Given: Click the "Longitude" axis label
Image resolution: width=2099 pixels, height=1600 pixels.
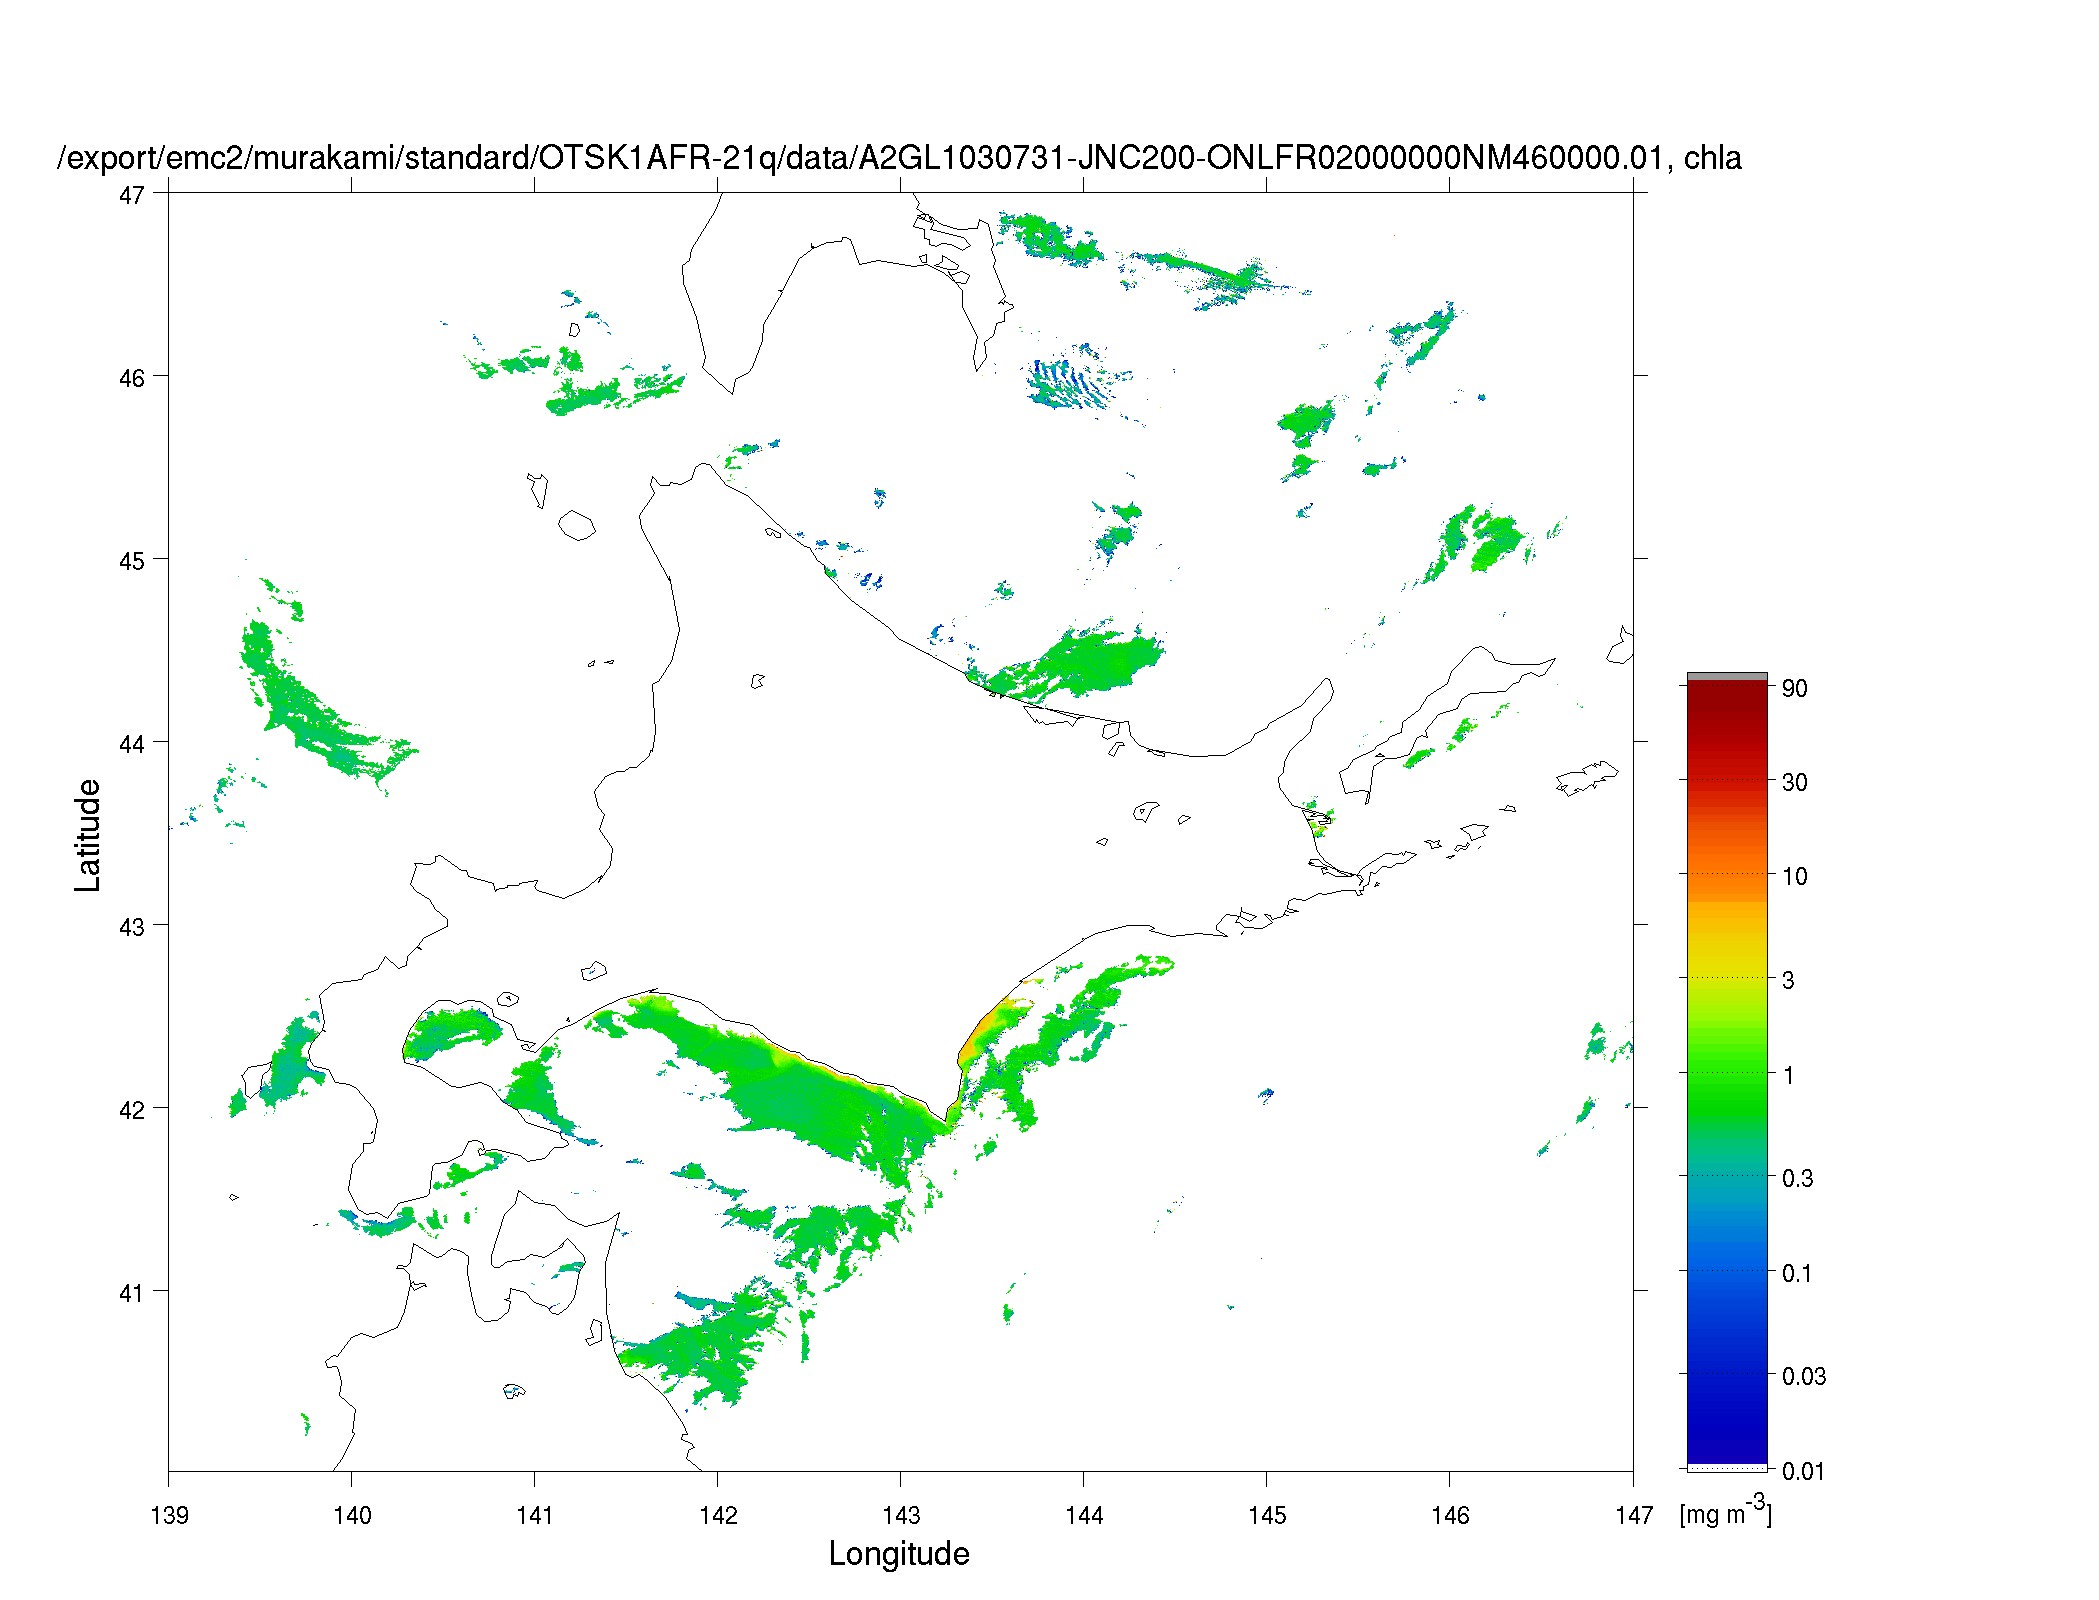Looking at the screenshot, I should point(899,1553).
